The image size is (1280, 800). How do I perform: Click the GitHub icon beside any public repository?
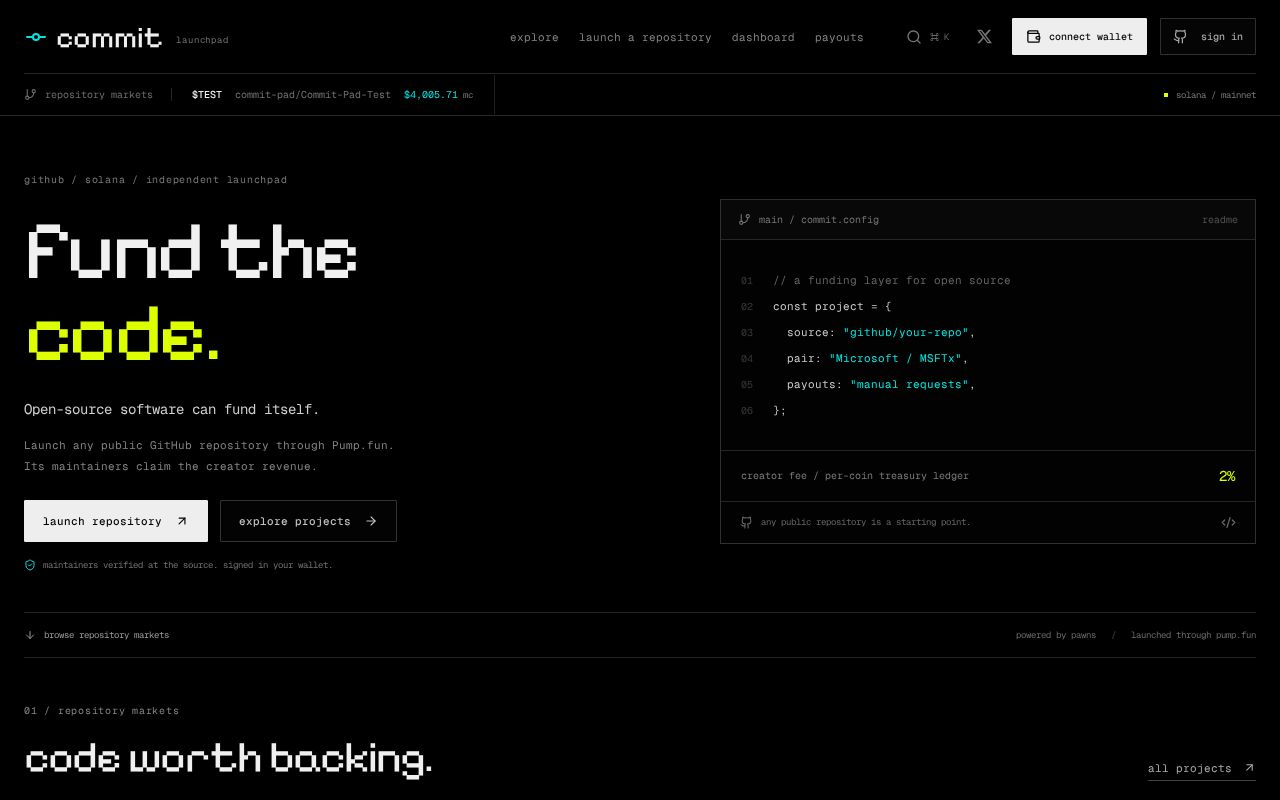[x=746, y=522]
